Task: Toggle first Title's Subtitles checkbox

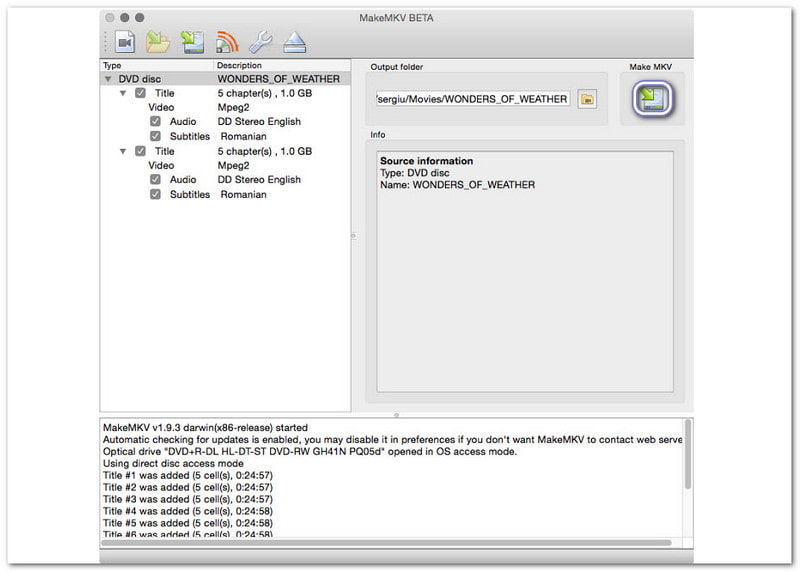Action: 155,136
